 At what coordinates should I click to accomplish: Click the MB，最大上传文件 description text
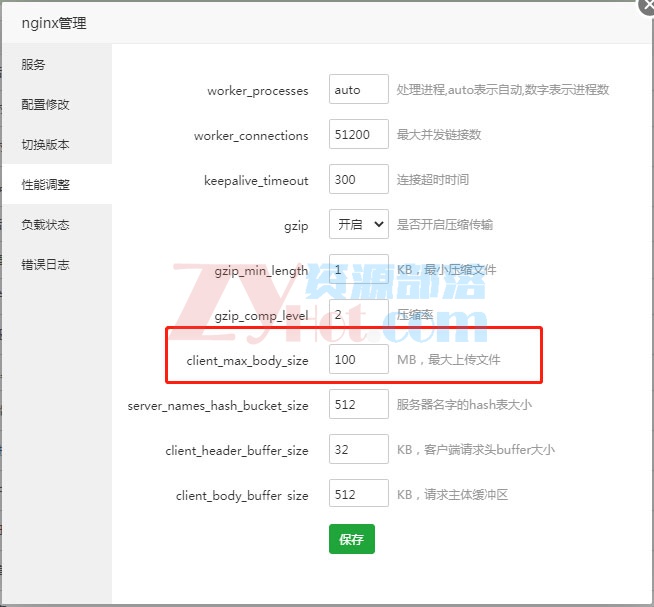[x=448, y=359]
